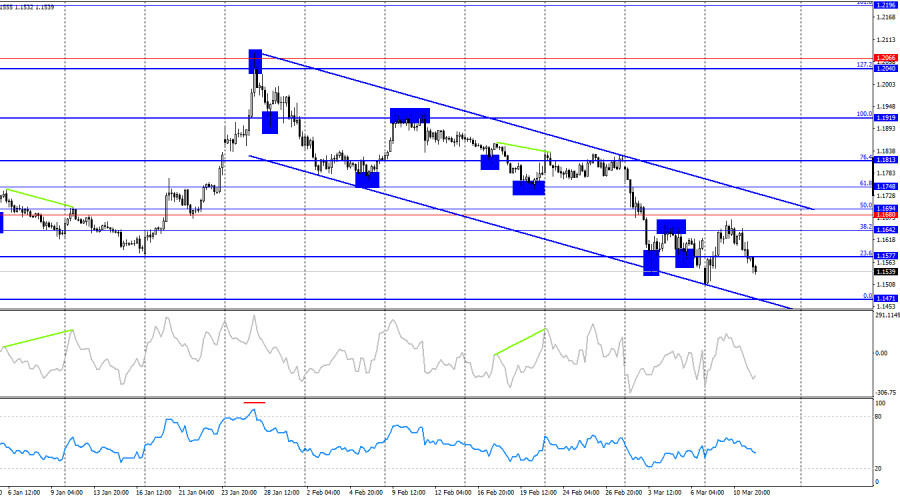Click the 16 Jan 12:00 time axis label
Viewport: 900px width, 500px height.
point(156,492)
